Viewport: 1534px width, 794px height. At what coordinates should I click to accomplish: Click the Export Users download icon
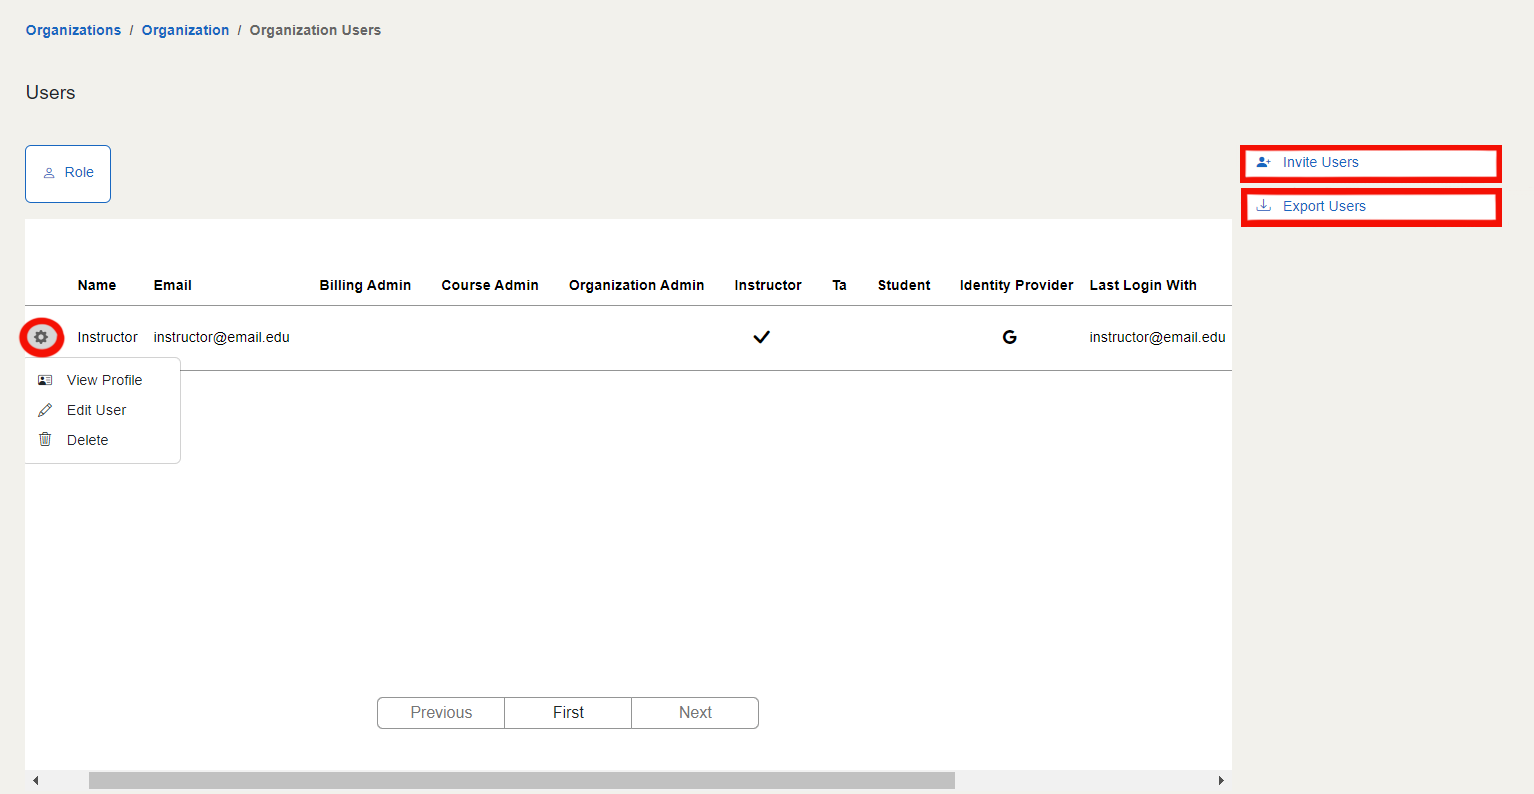pos(1264,206)
